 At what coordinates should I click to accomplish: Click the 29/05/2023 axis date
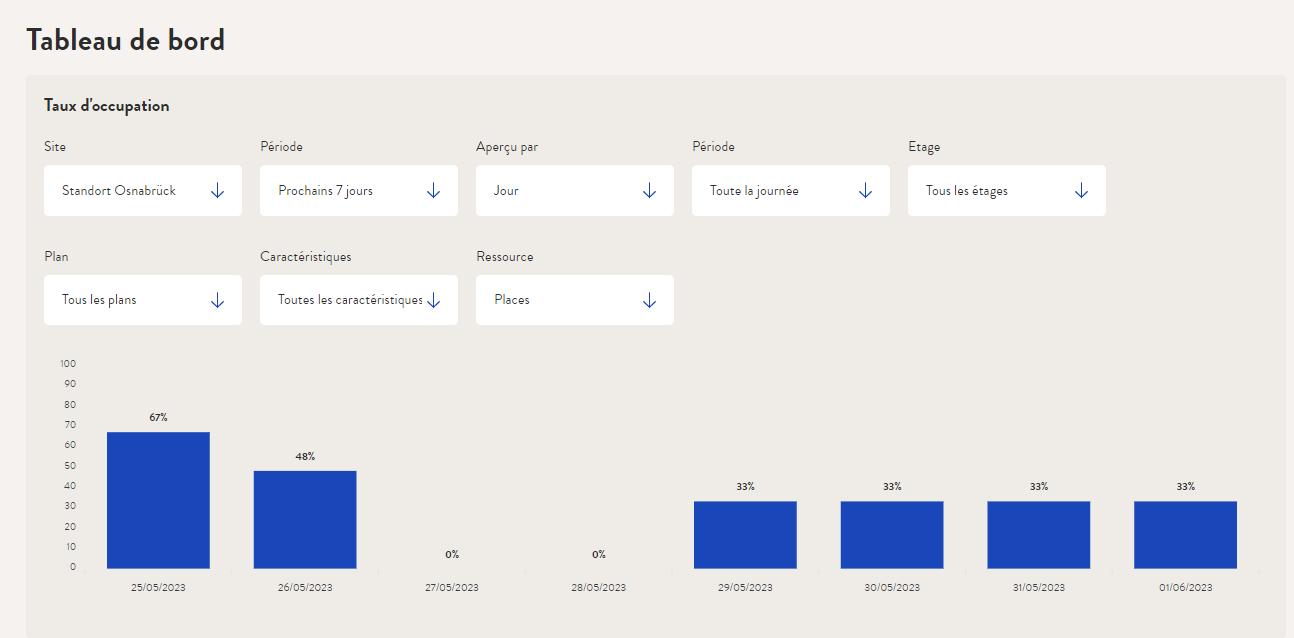tap(745, 587)
